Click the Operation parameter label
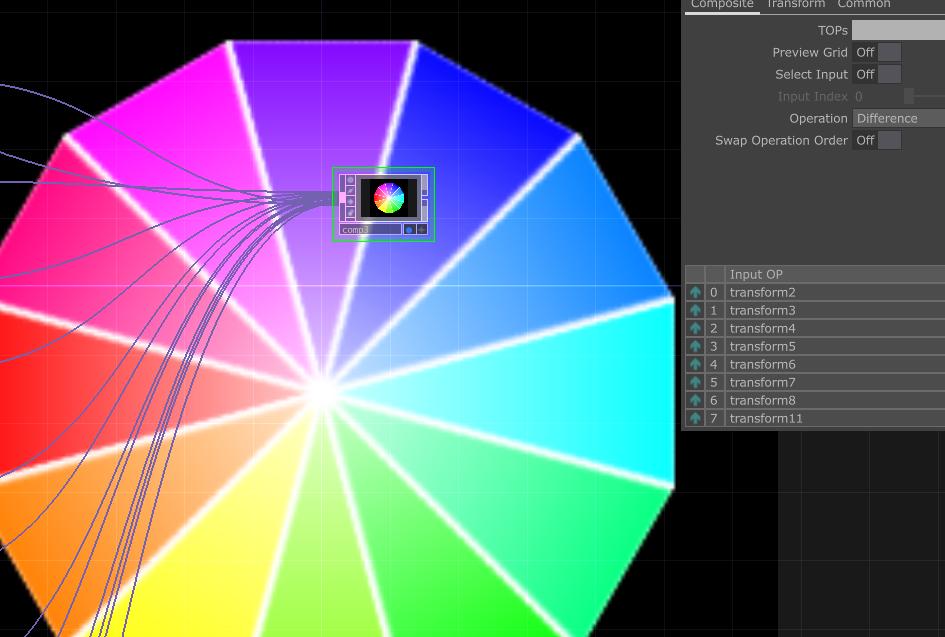The height and width of the screenshot is (637, 945). click(818, 119)
